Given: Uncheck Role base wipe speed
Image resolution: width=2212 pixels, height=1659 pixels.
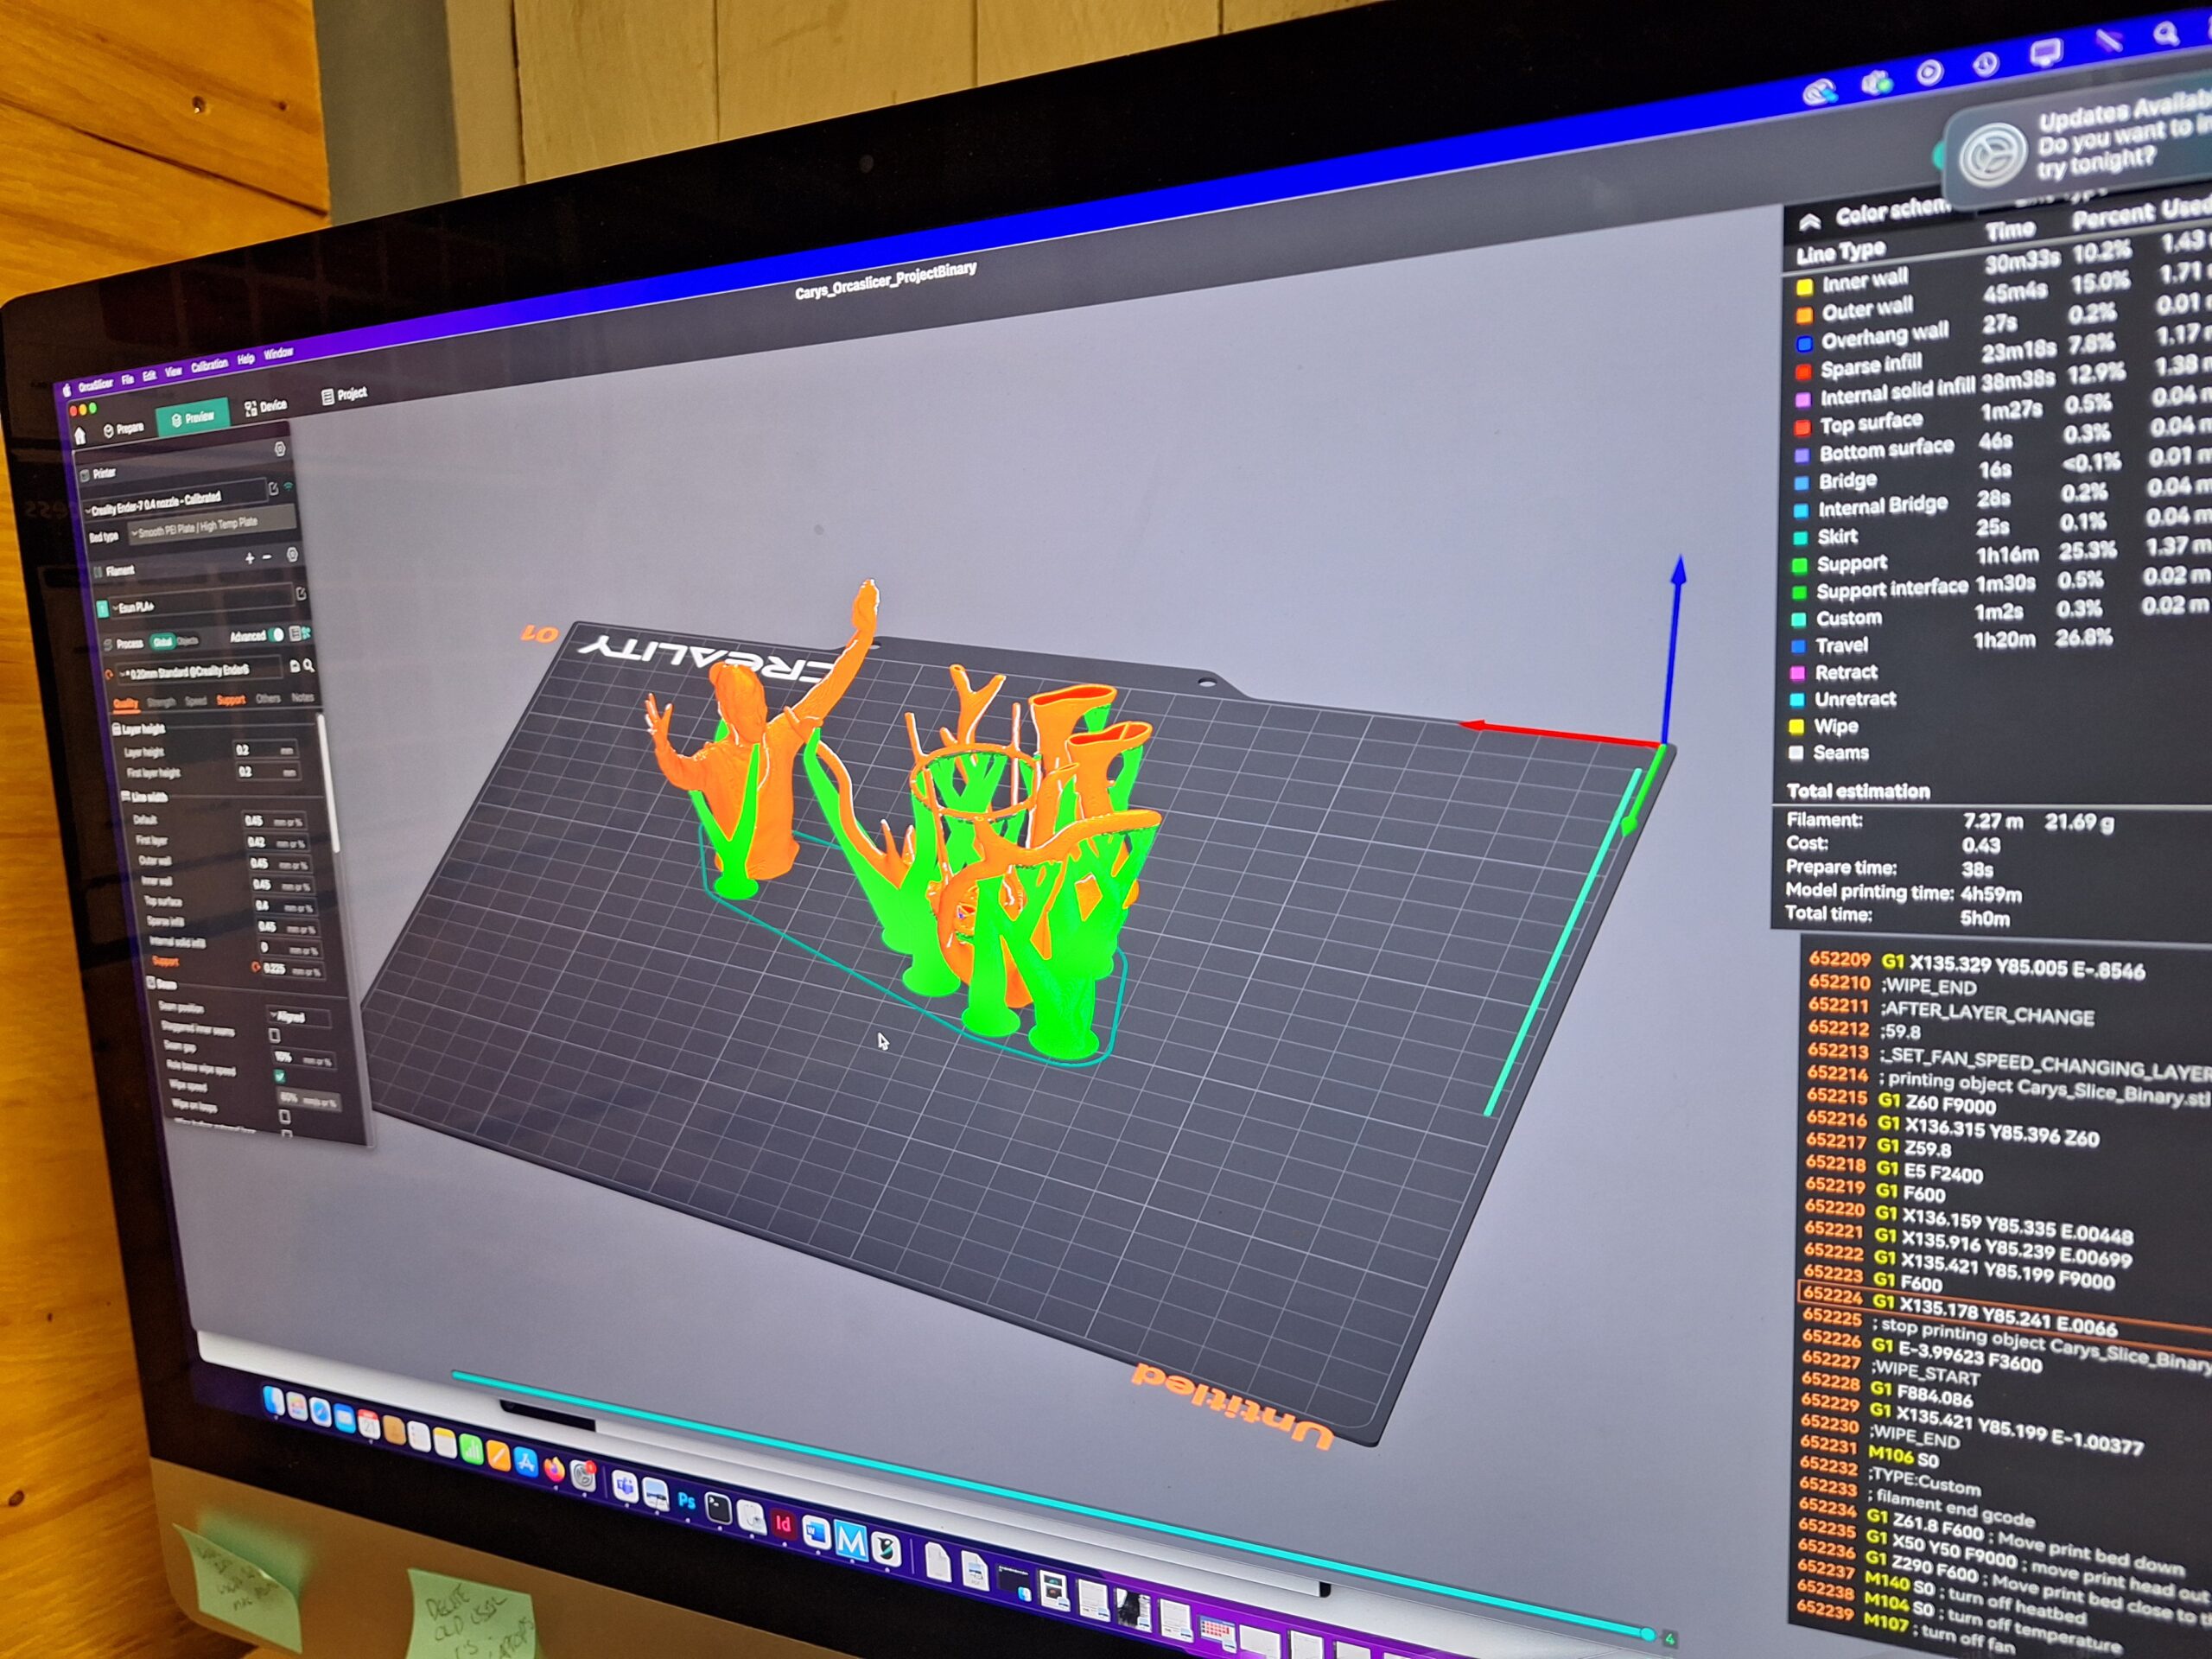Looking at the screenshot, I should coord(280,1077).
